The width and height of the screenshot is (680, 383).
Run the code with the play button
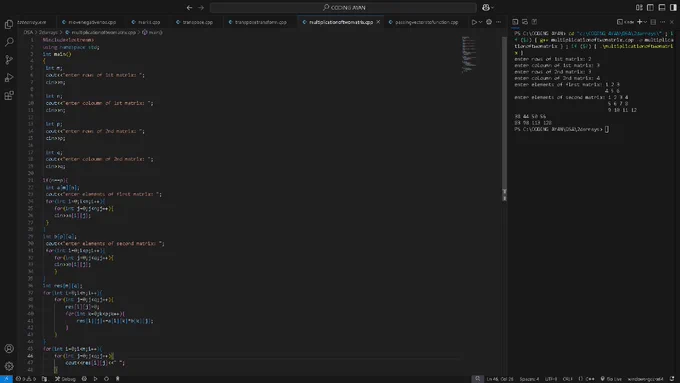point(474,22)
